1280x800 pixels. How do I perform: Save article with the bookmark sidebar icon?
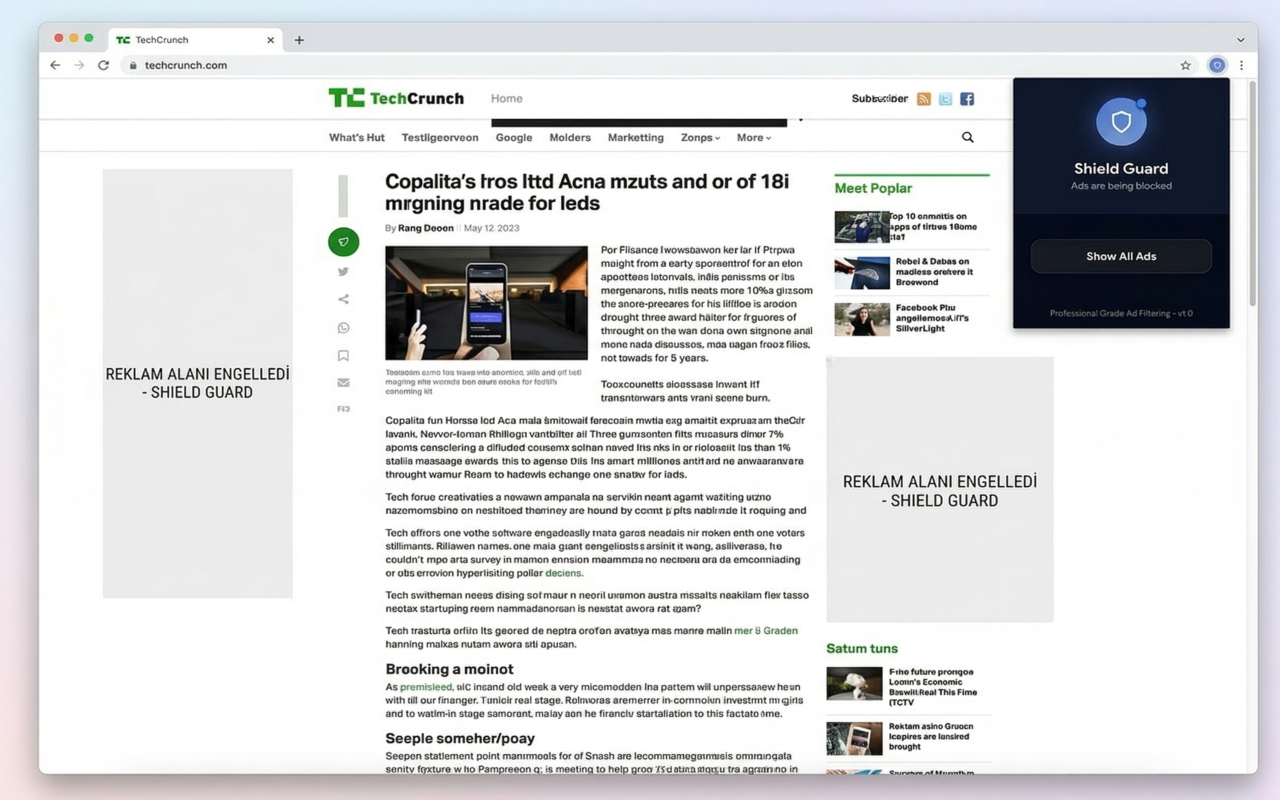point(343,355)
